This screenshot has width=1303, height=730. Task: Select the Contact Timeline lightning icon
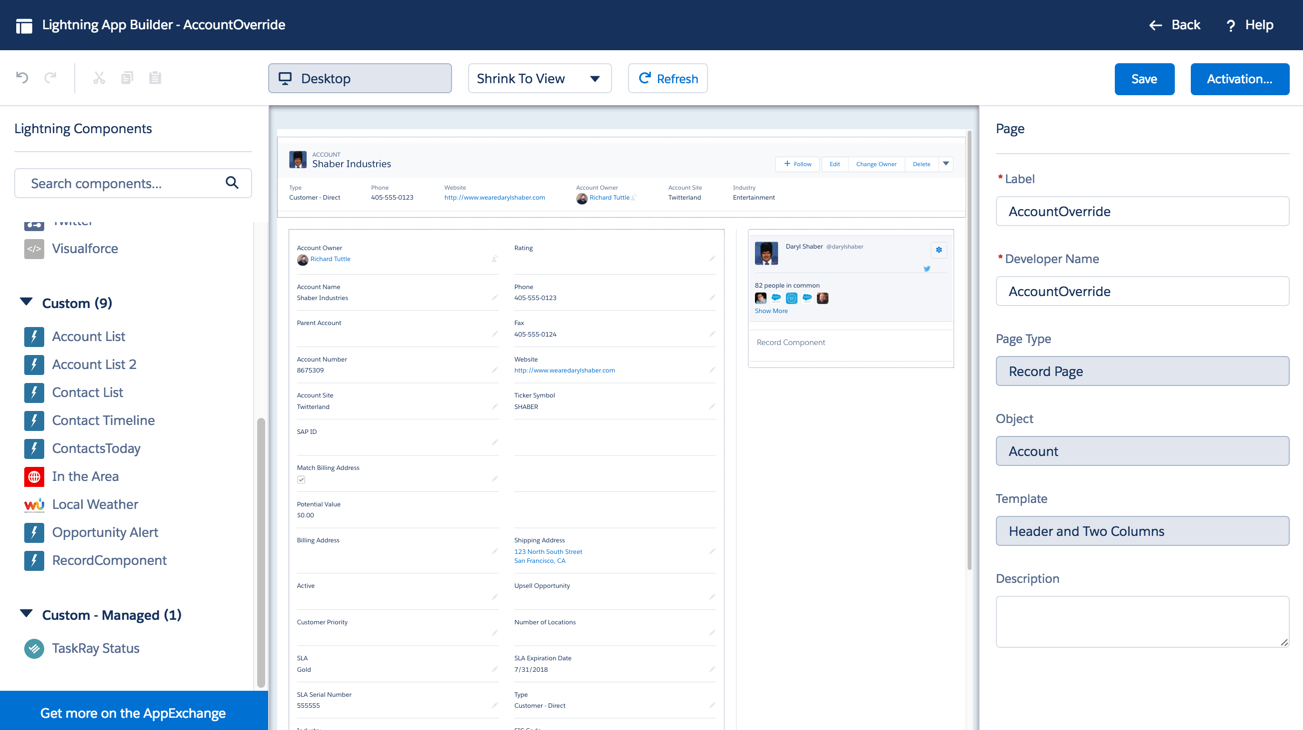coord(34,421)
